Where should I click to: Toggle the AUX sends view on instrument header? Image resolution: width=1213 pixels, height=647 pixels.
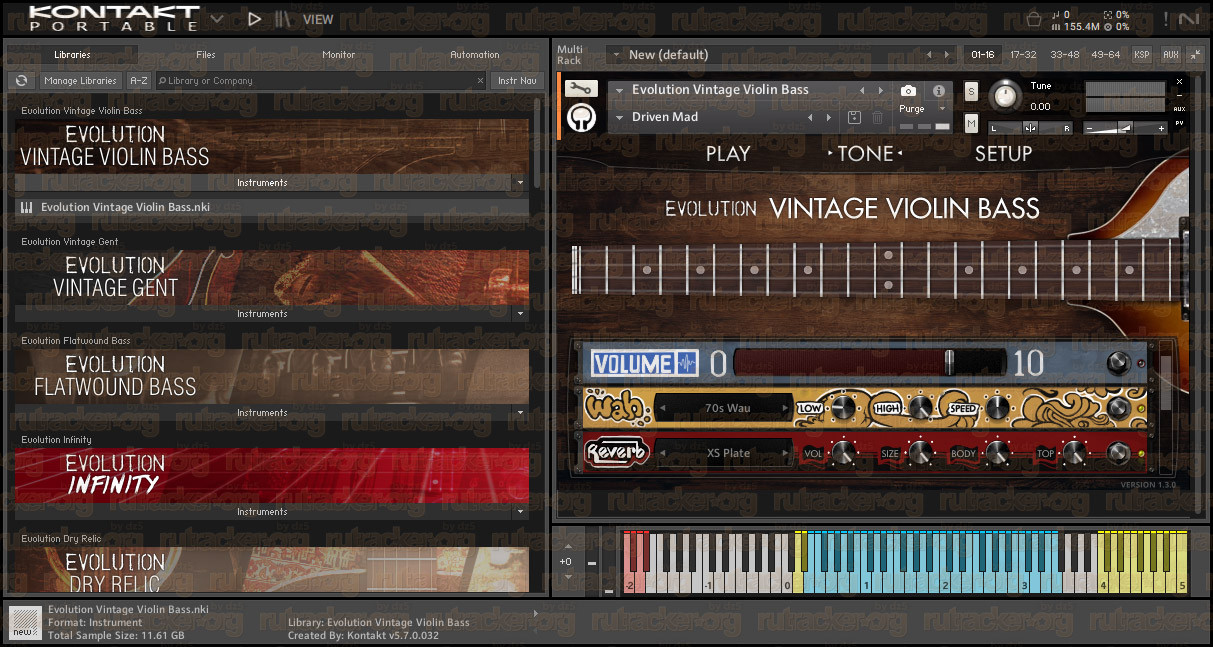tap(1180, 109)
